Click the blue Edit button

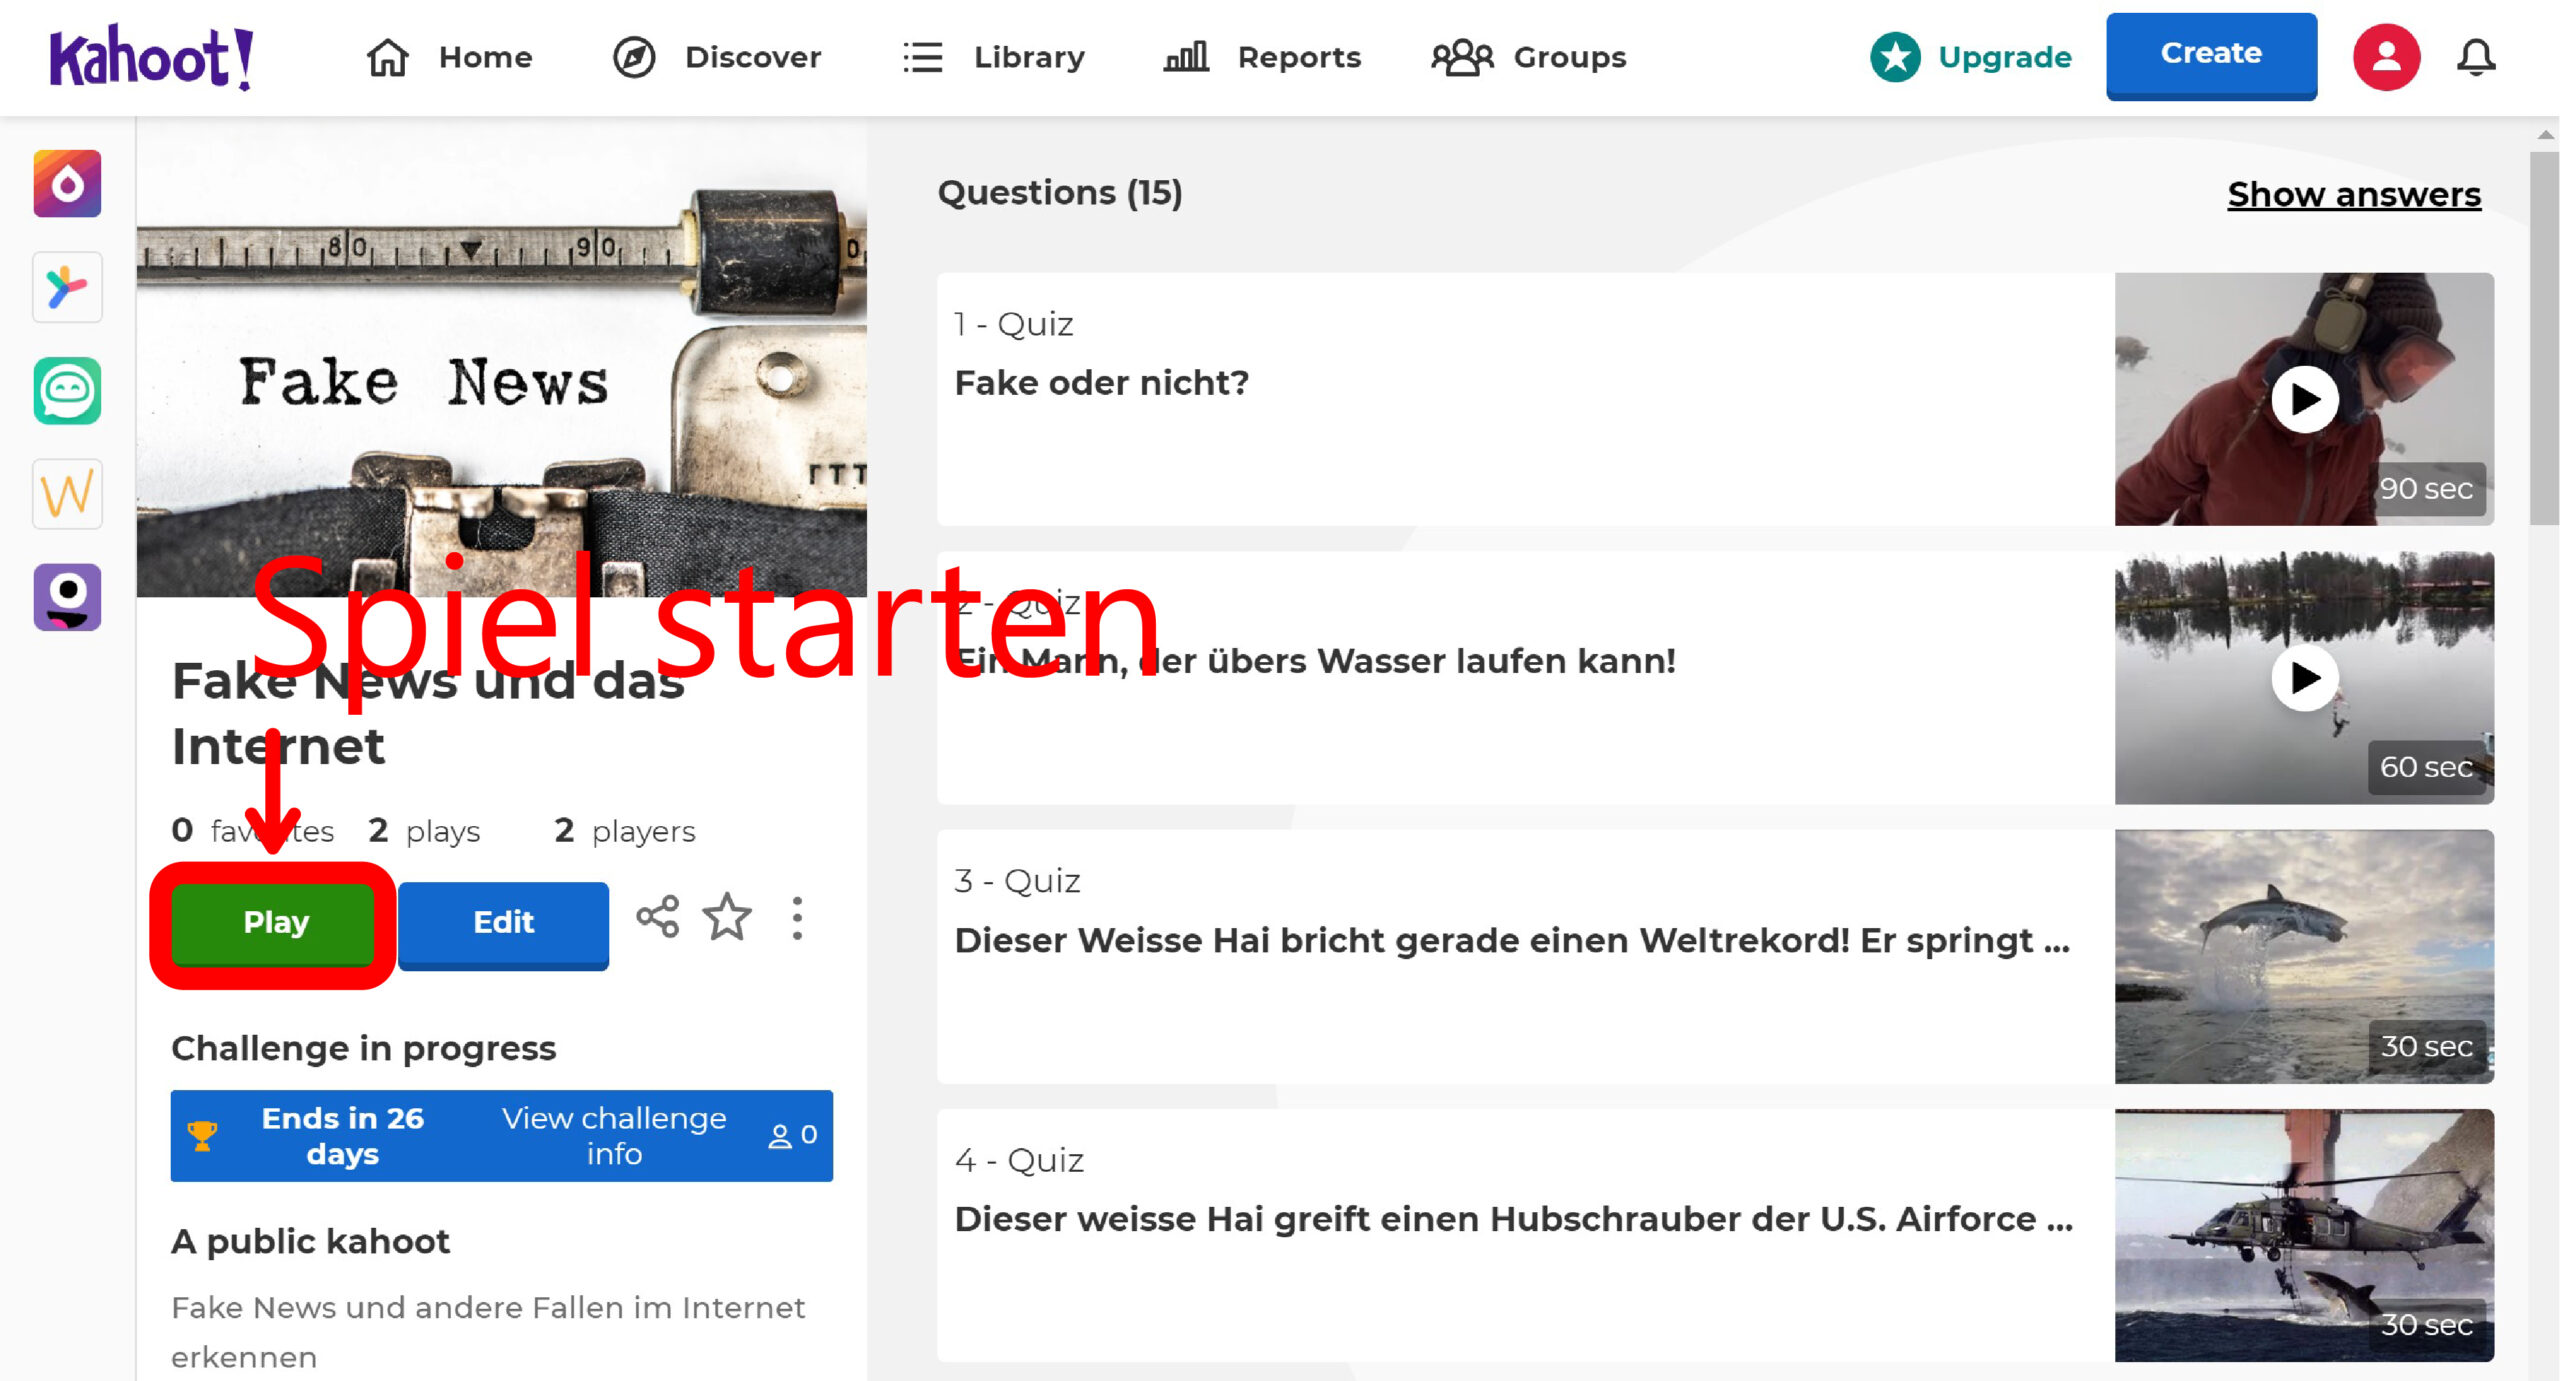(x=503, y=922)
